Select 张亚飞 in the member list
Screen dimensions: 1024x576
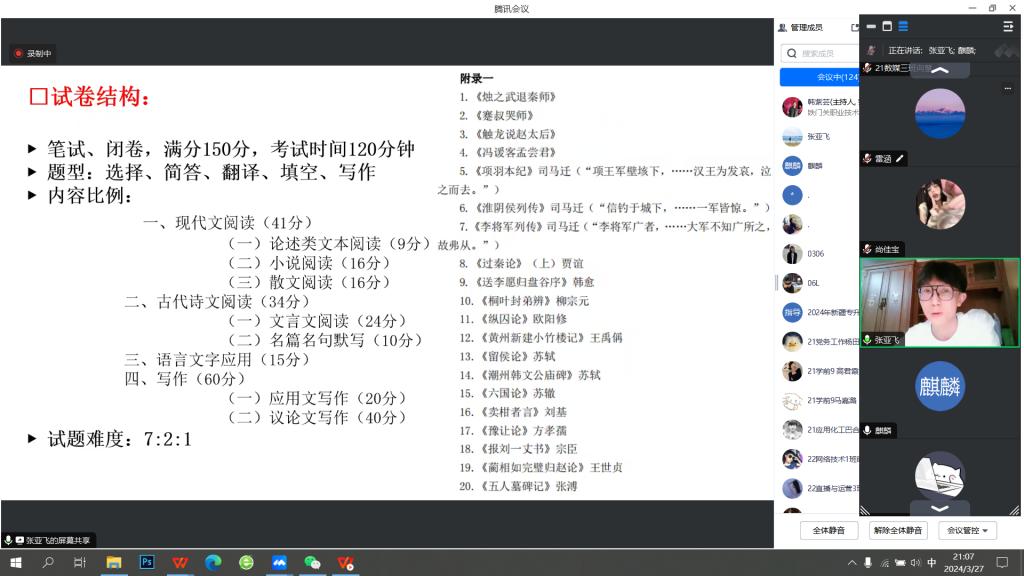(817, 137)
